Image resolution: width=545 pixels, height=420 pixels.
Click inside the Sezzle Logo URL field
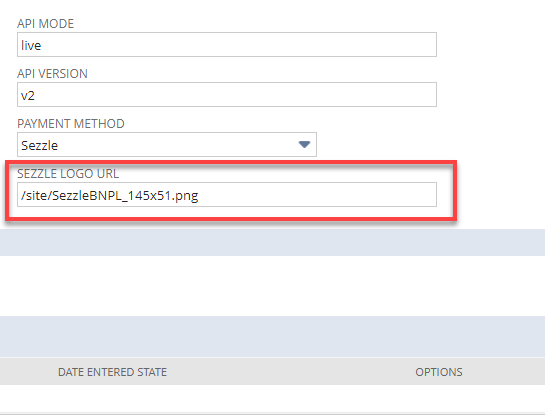click(227, 194)
